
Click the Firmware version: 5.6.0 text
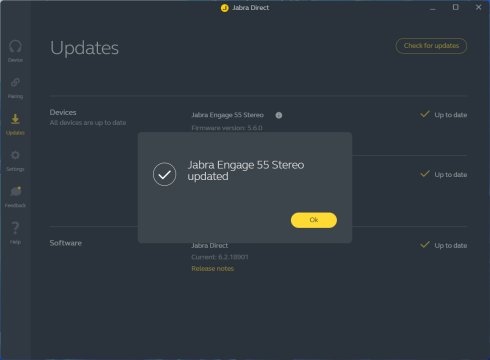tap(227, 128)
